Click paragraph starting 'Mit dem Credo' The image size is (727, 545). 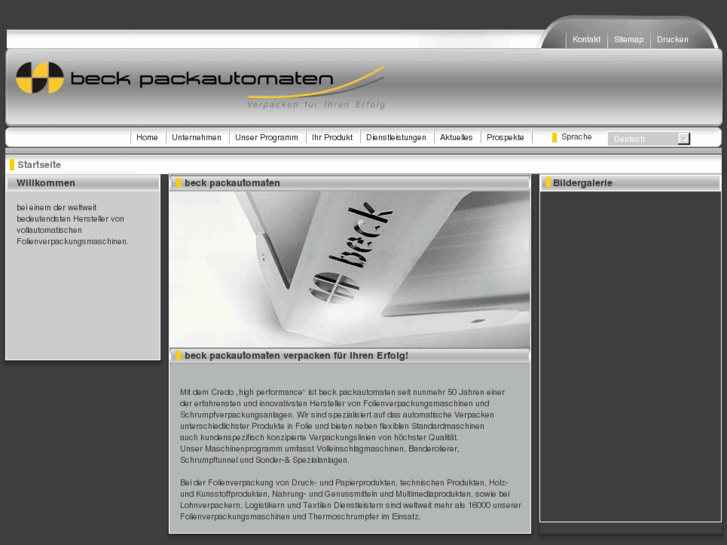[342, 426]
